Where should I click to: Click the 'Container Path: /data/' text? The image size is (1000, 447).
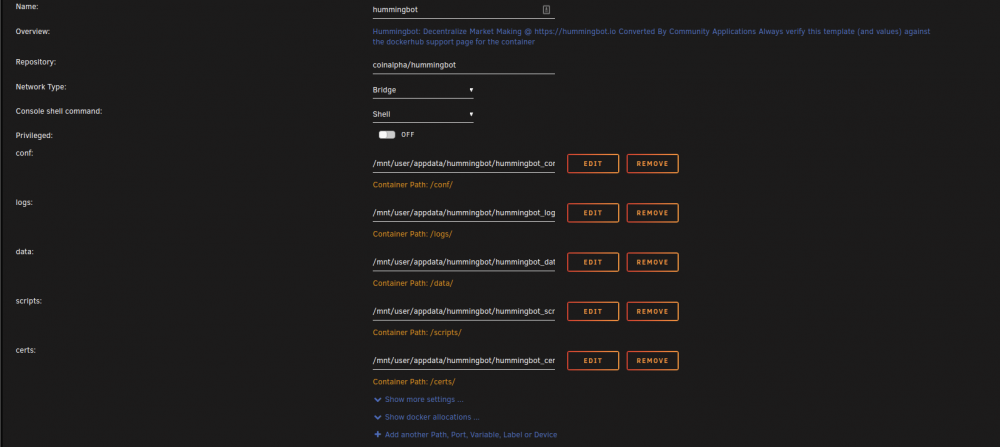pyautogui.click(x=413, y=283)
